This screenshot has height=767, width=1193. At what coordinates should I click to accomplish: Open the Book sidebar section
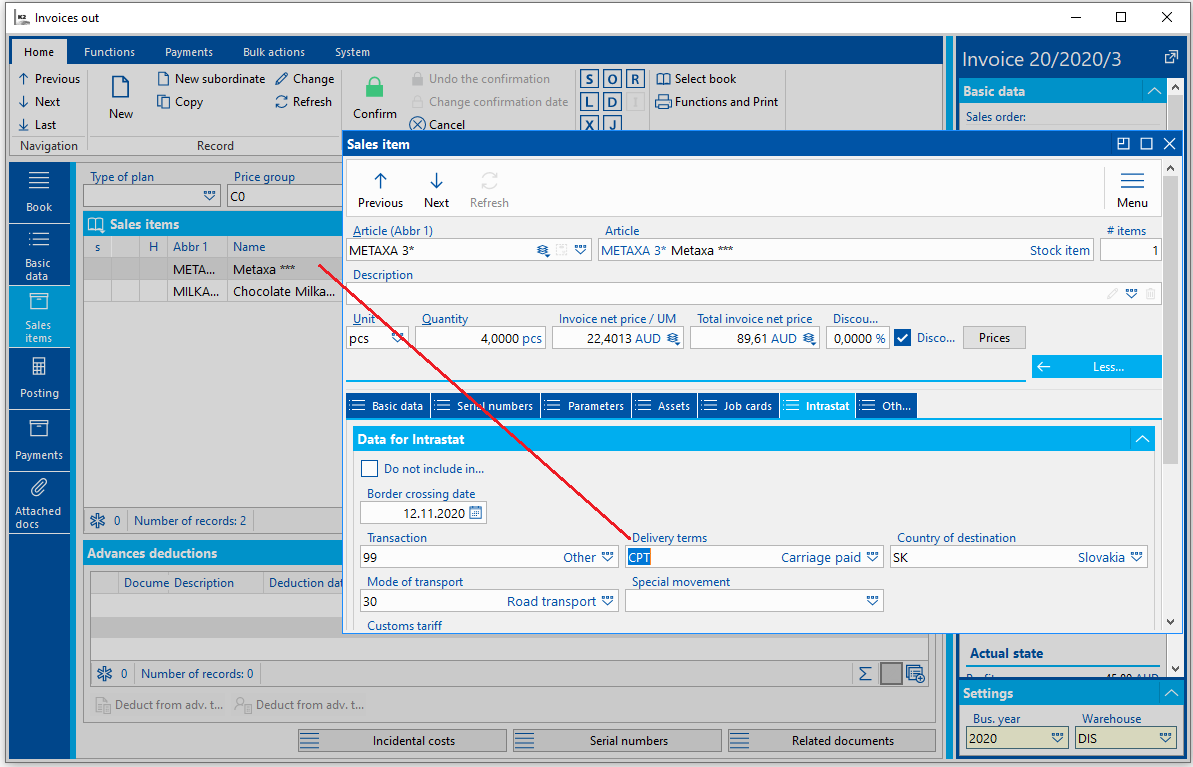pos(39,192)
